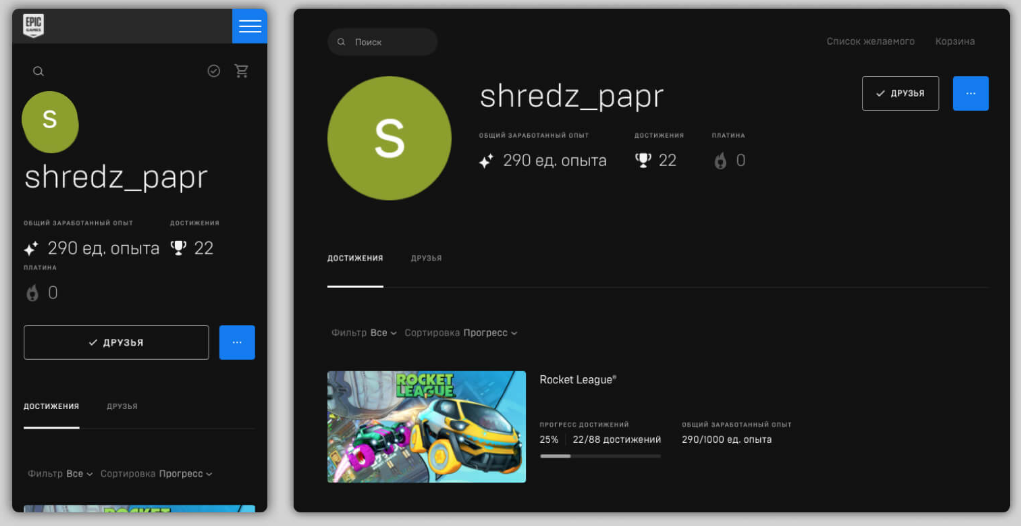Click platinum count 0 in desktop view
The height and width of the screenshot is (526, 1021).
740,161
